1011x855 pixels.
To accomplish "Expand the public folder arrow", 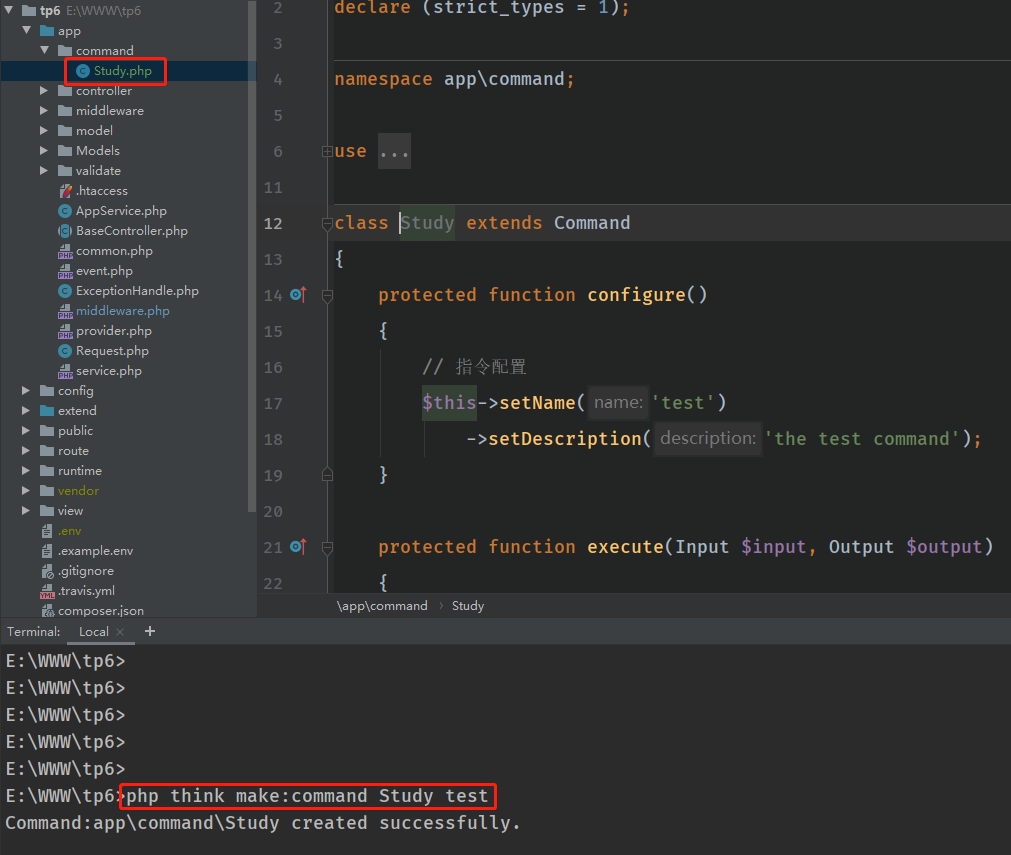I will [26, 431].
